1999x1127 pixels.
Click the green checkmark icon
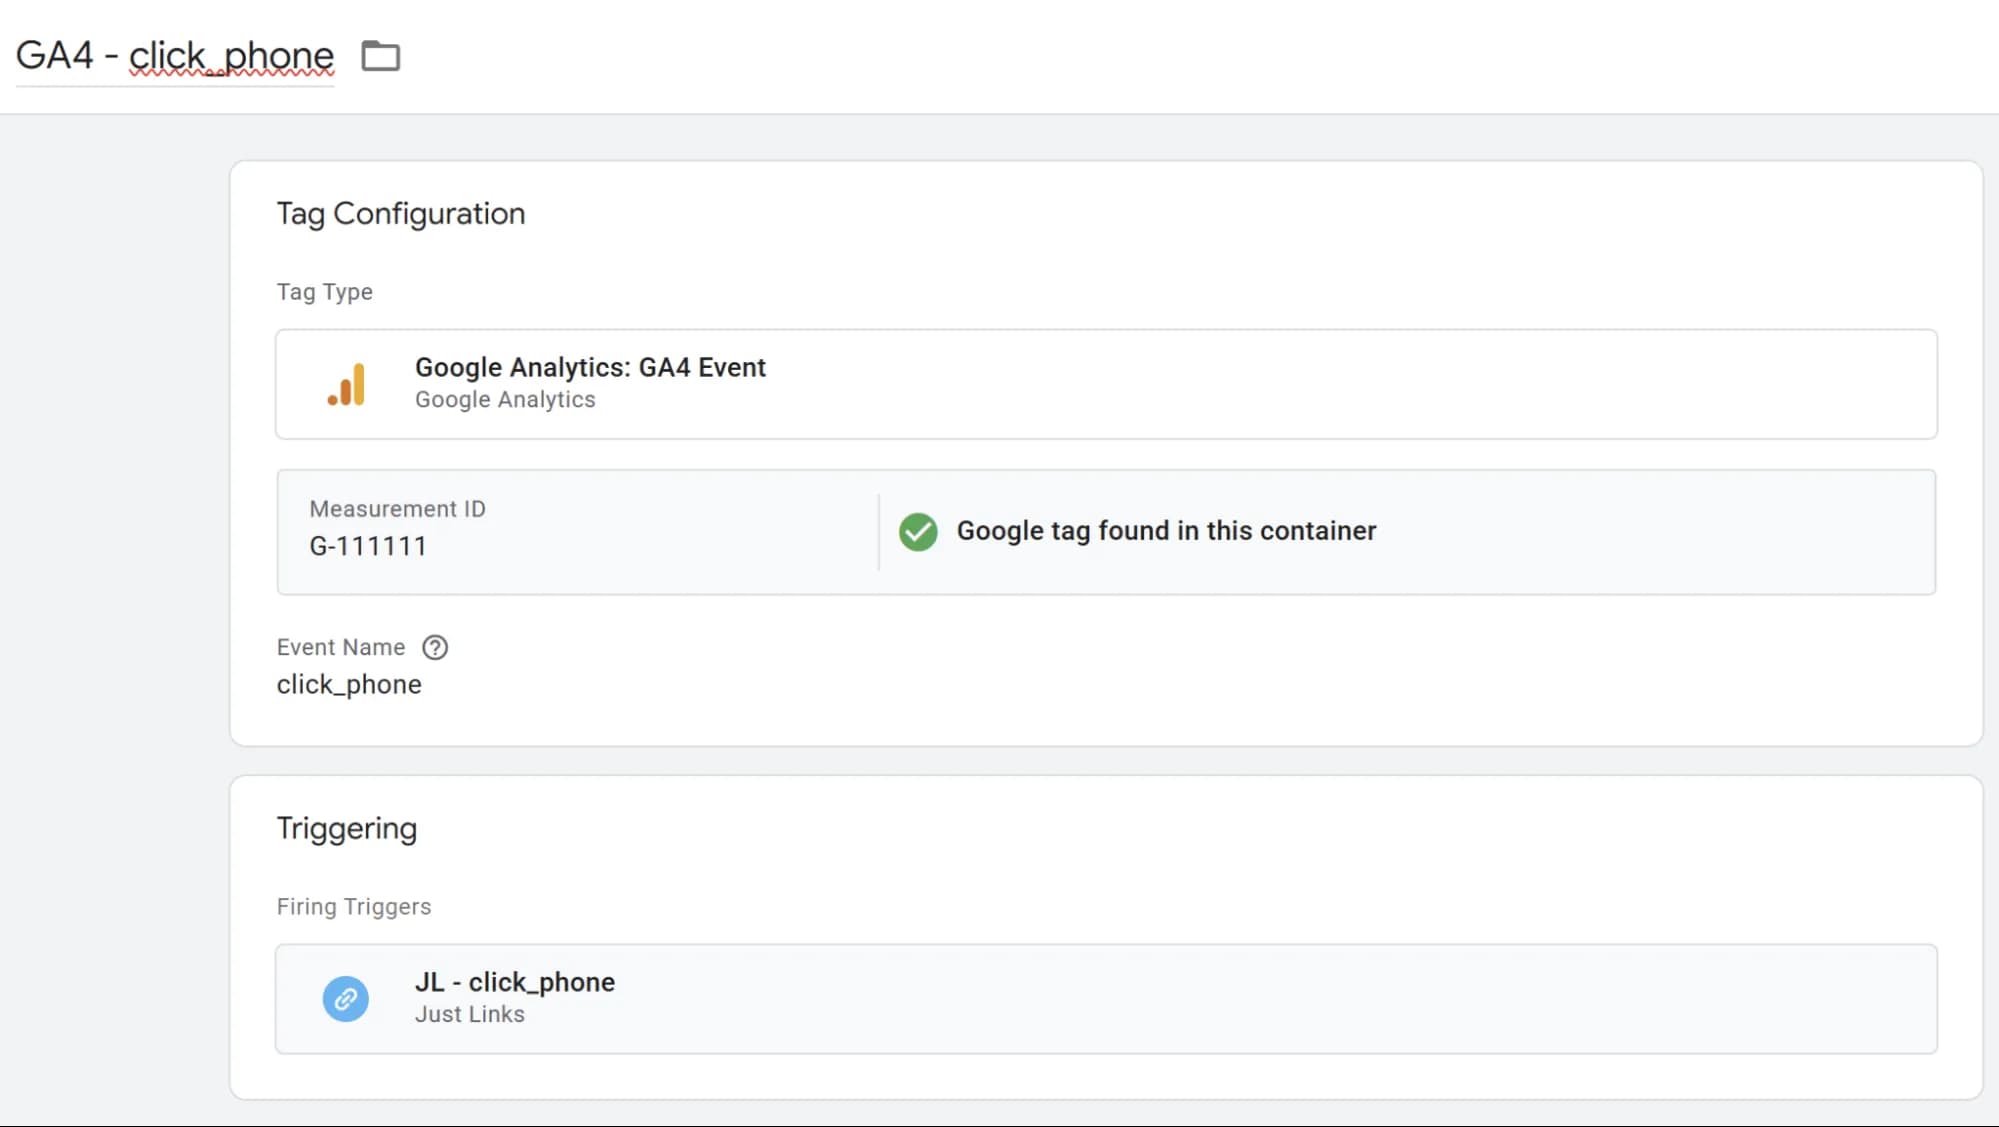point(918,532)
